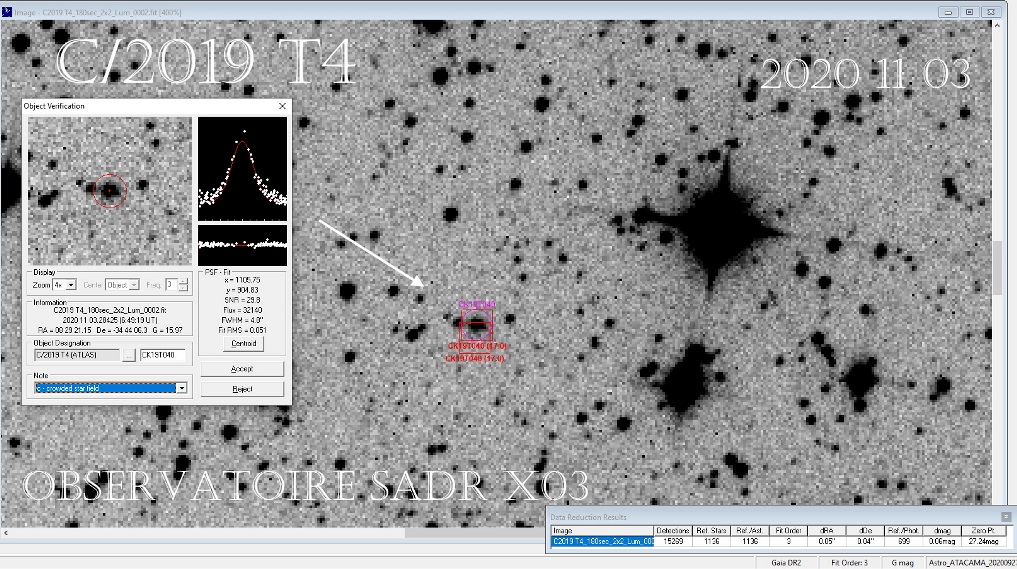Click the scroll-left arrow of image window
Viewport: 1017px width, 569px height.
tap(6, 533)
